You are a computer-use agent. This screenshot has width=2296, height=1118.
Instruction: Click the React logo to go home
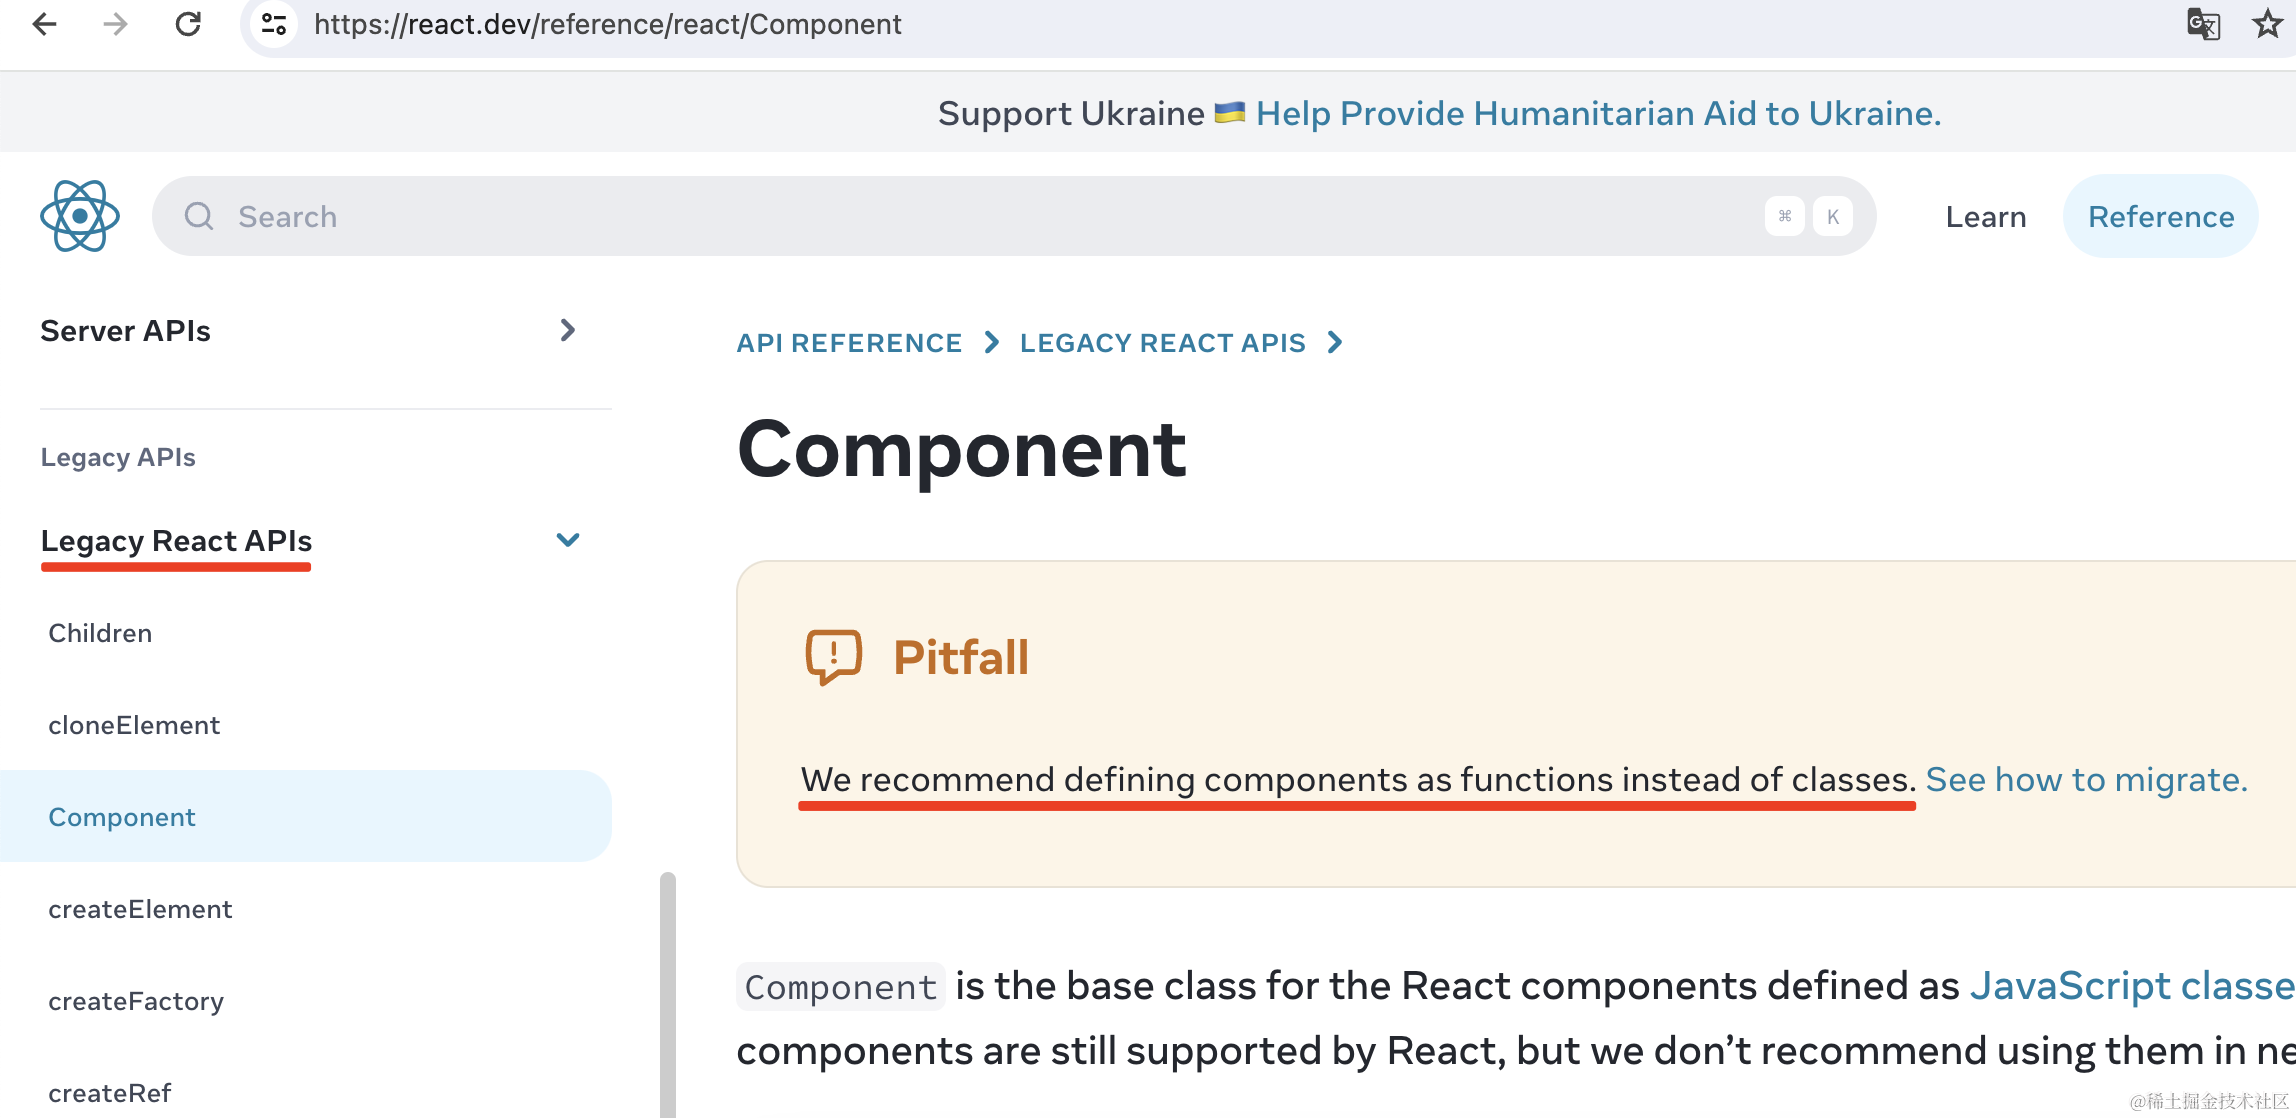[79, 216]
